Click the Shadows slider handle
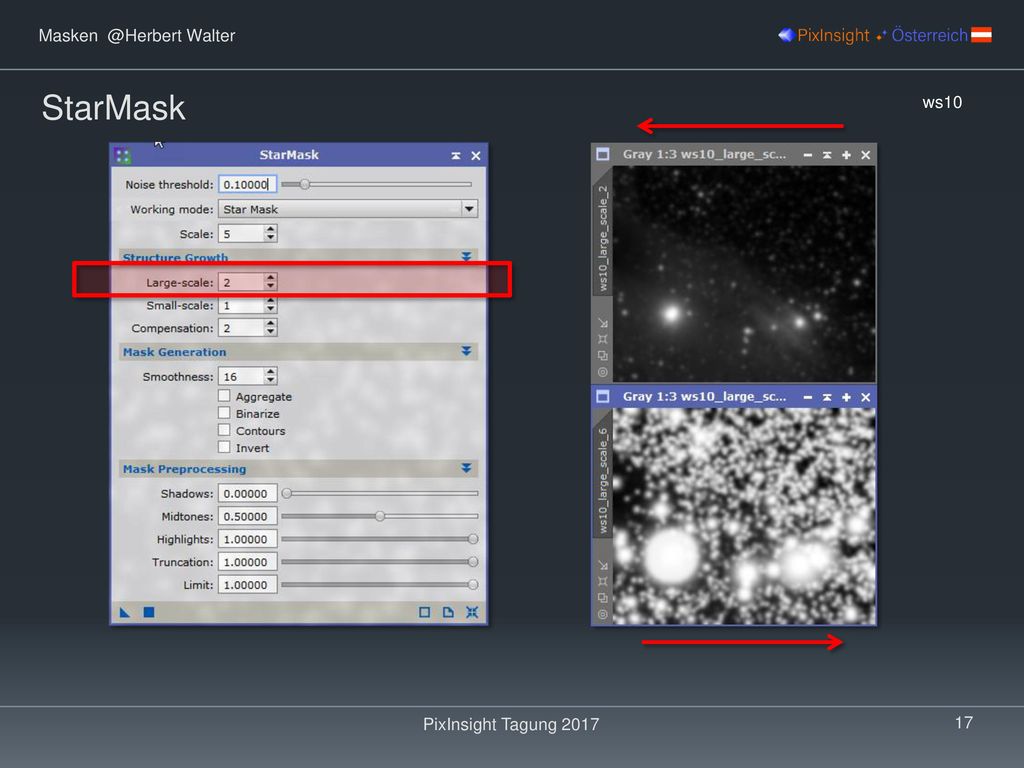Screen dimensions: 1024x768 (287, 493)
